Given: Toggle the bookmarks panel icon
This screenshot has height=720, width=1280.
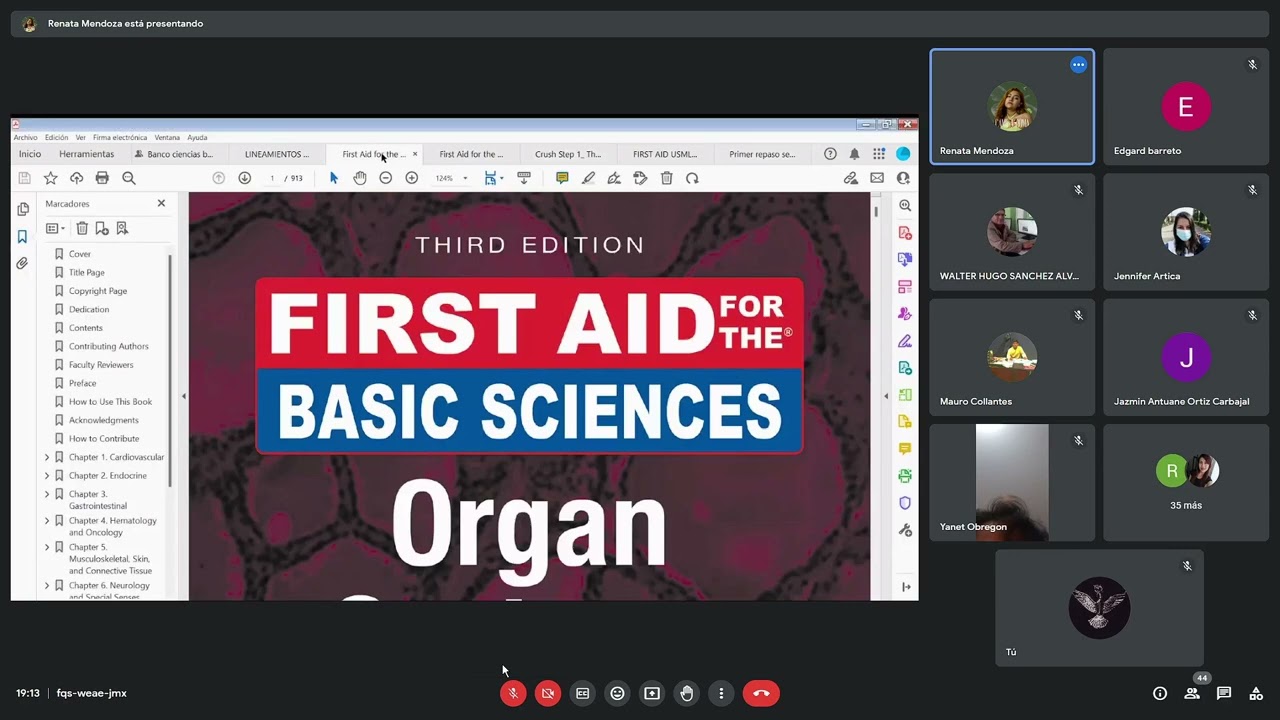Looking at the screenshot, I should tap(22, 237).
